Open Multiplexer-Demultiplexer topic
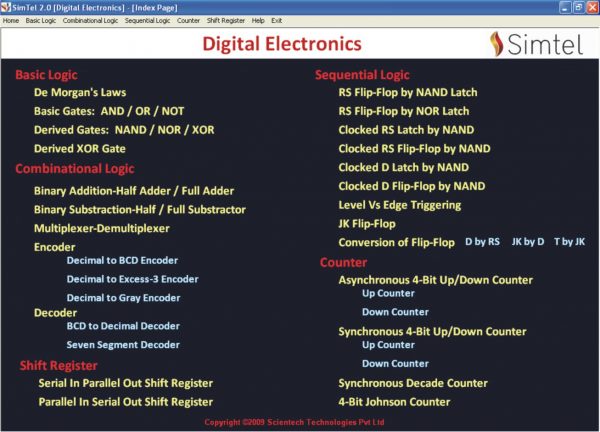This screenshot has height=432, width=600. coord(101,228)
